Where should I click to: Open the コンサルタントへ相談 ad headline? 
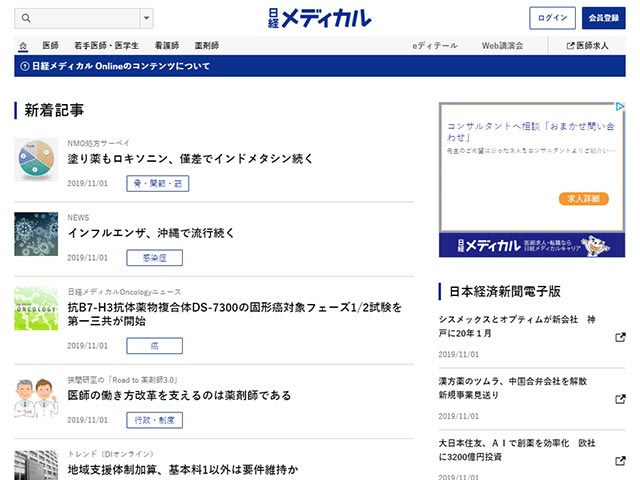coord(531,131)
